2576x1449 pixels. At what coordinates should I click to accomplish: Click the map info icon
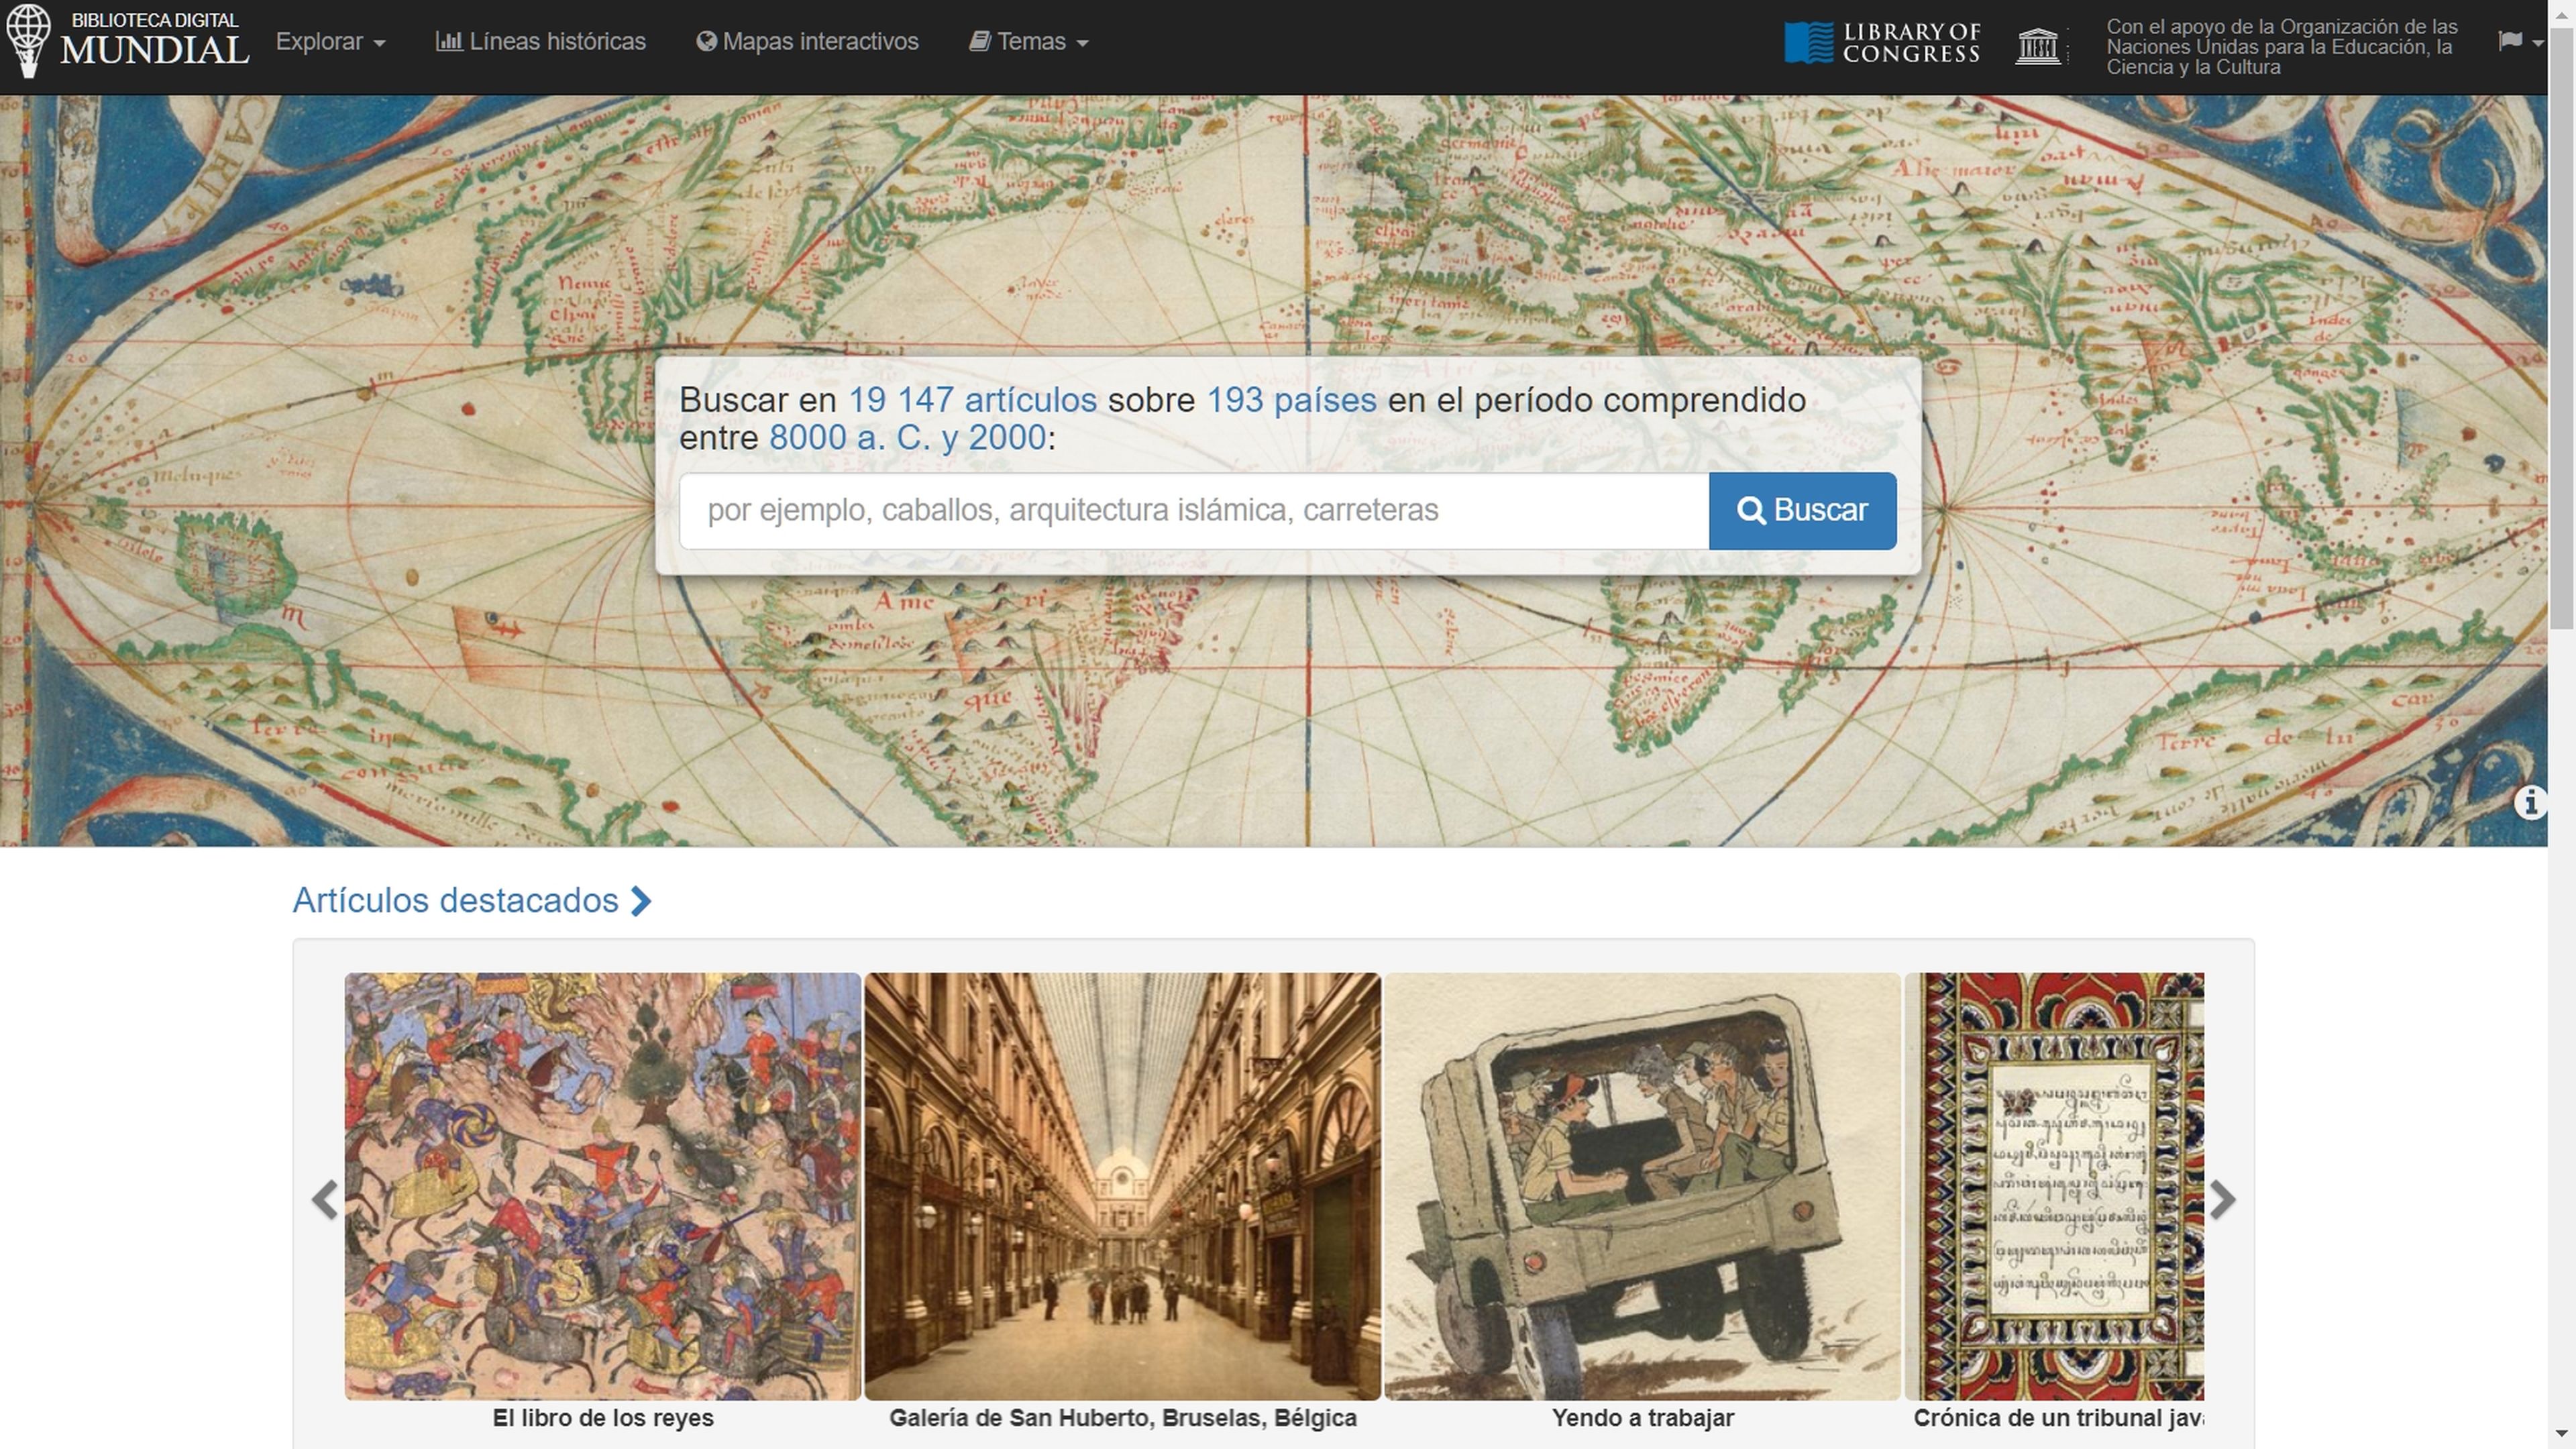tap(2530, 802)
